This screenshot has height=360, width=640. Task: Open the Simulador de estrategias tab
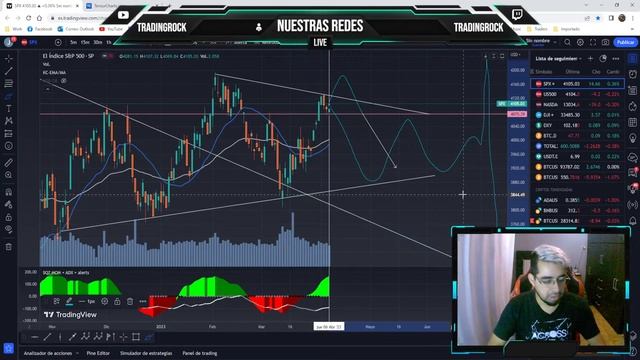(x=146, y=353)
